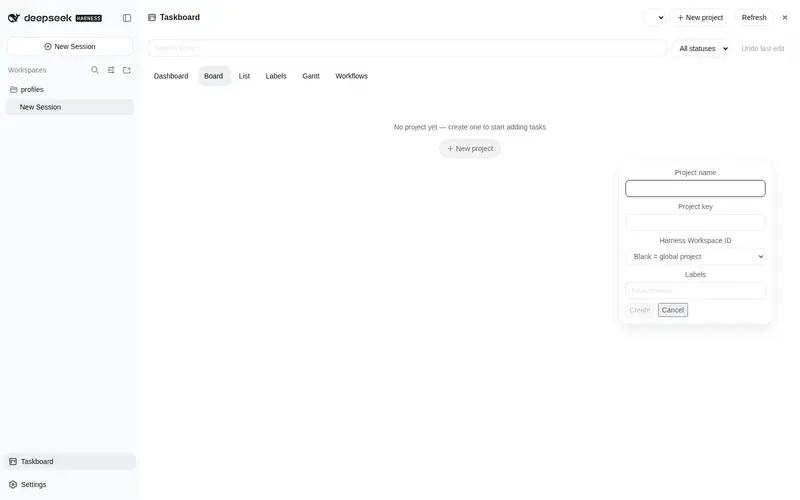Select the Board tab

[x=213, y=76]
